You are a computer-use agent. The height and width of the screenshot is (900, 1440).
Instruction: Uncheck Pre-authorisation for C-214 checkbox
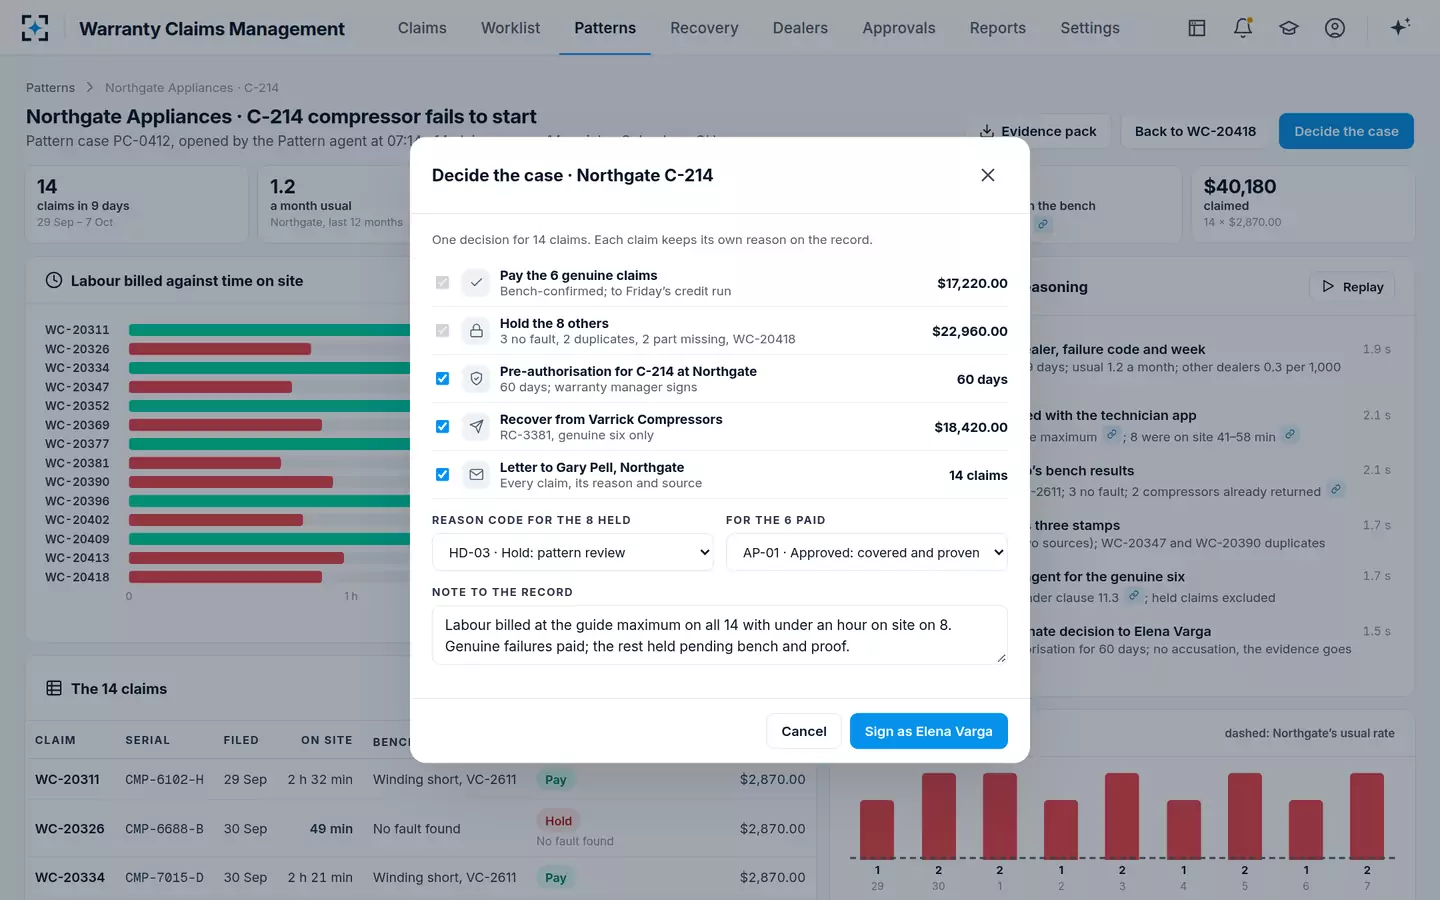click(x=442, y=379)
